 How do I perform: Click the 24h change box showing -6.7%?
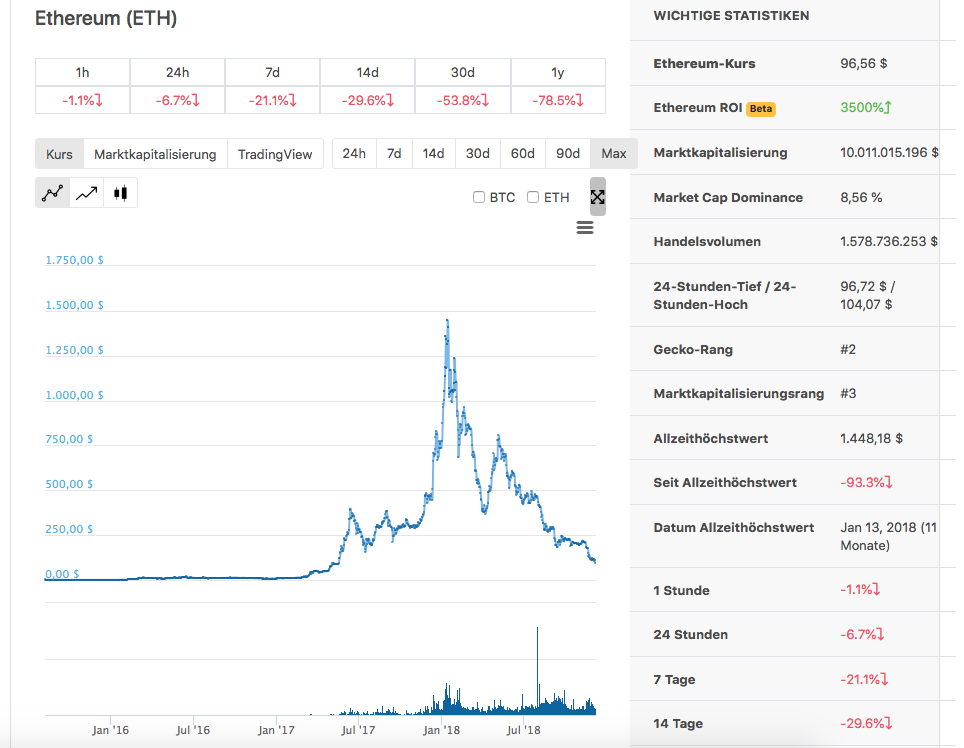pos(176,100)
